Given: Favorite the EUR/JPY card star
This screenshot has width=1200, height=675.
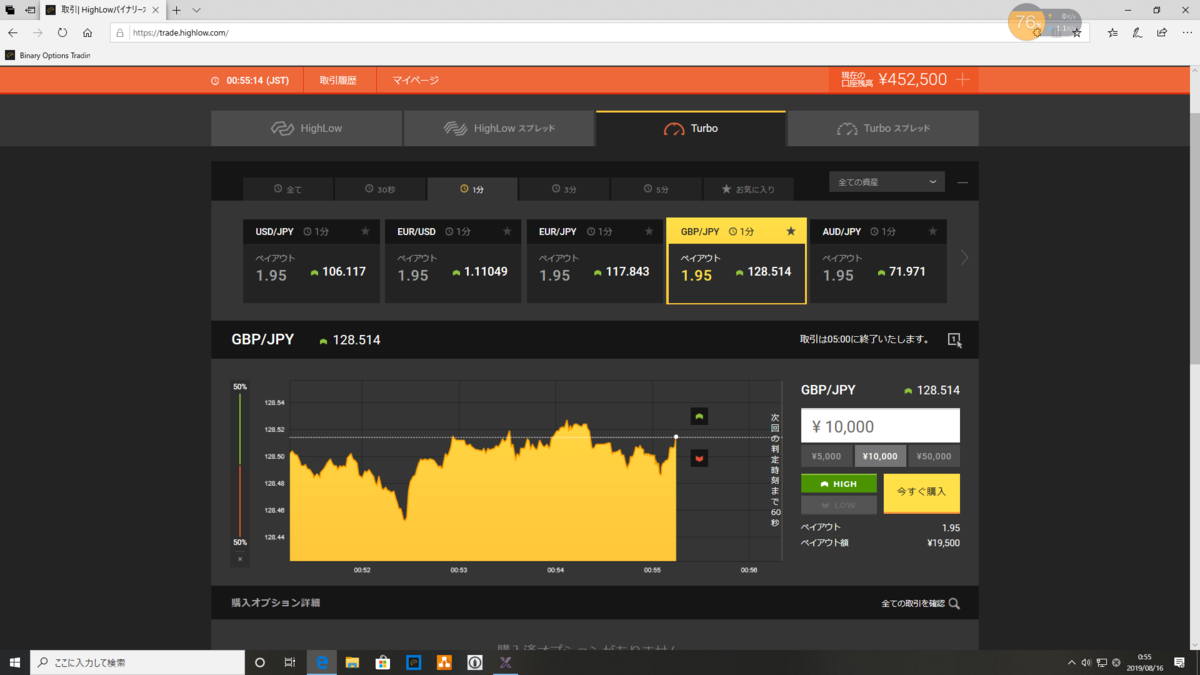Looking at the screenshot, I should [x=649, y=232].
